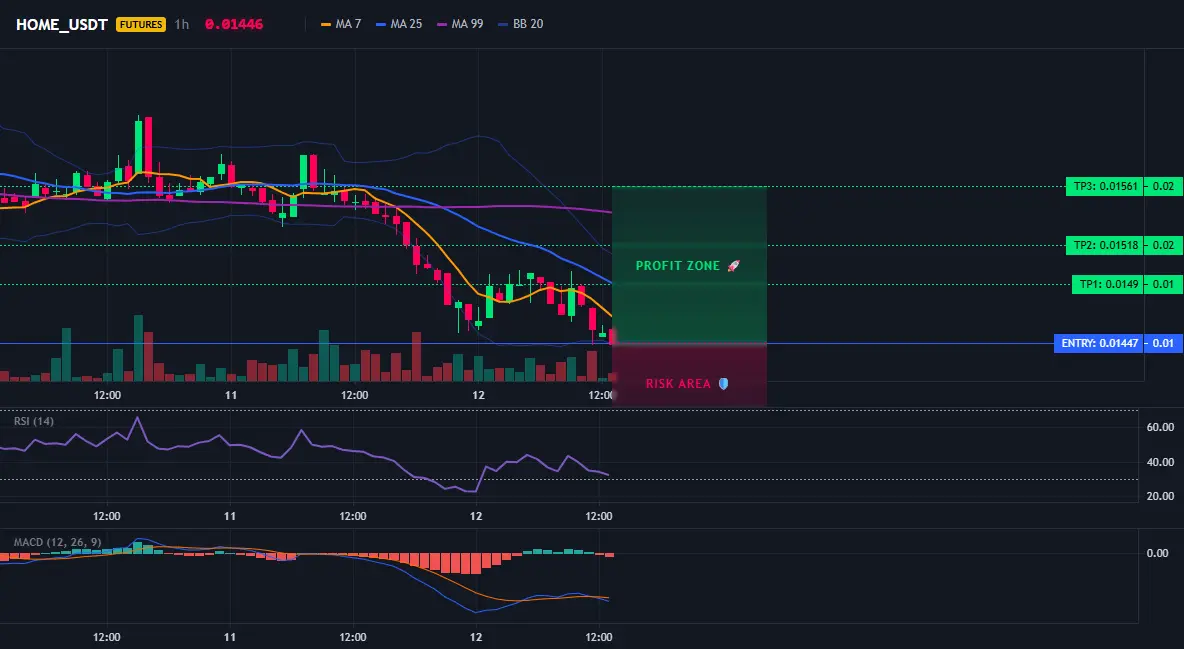The image size is (1184, 649).
Task: Click the PROFIT ZONE text
Action: (678, 266)
